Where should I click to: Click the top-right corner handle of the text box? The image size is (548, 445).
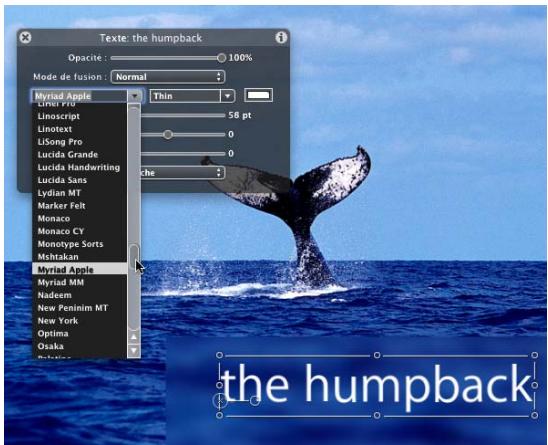534,355
